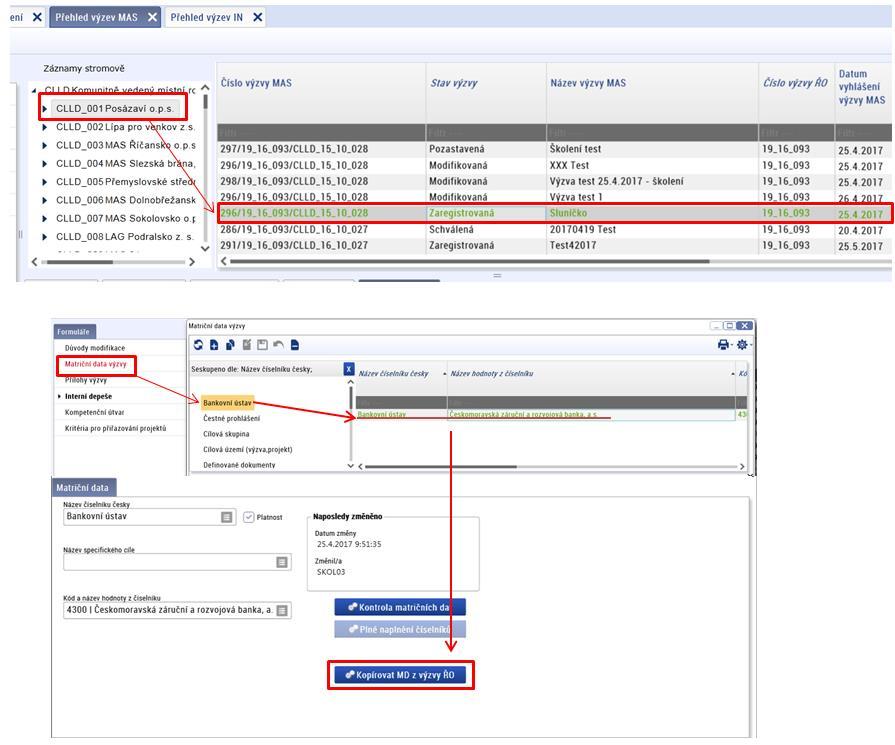The height and width of the screenshot is (745, 895).
Task: Select the Školení test row
Action: (x=554, y=149)
